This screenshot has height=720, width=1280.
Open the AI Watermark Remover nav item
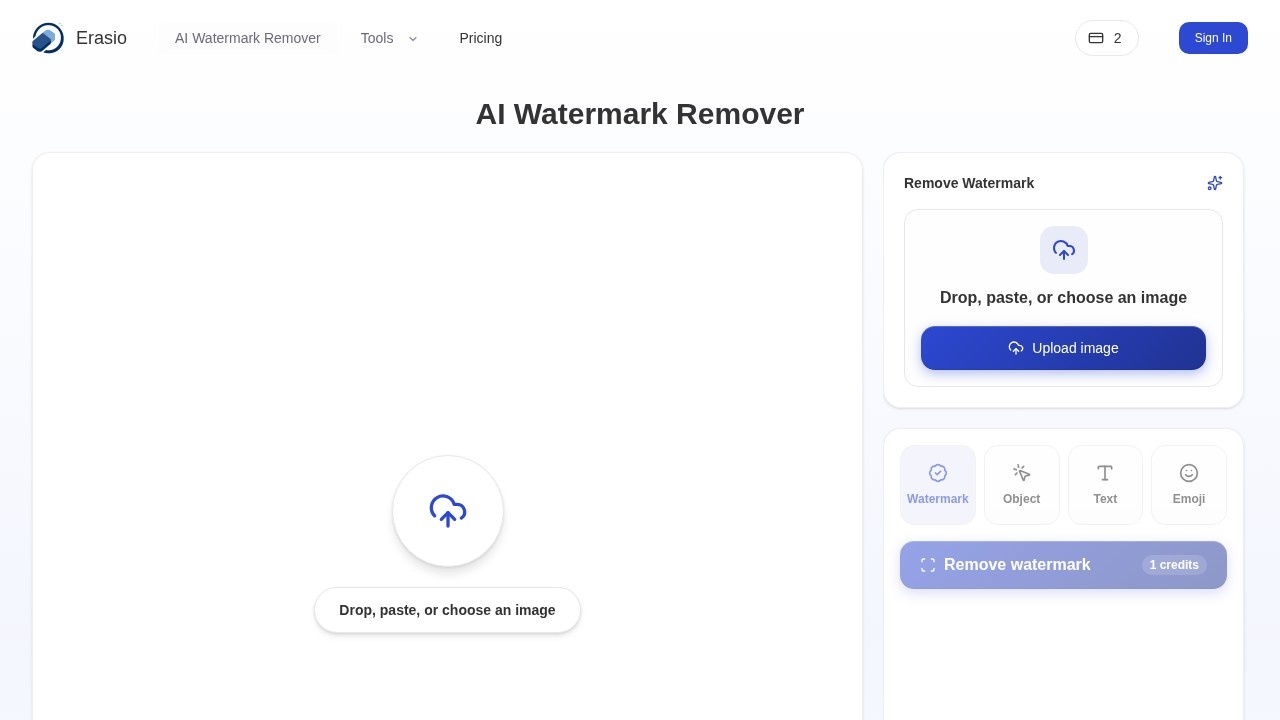pos(248,38)
